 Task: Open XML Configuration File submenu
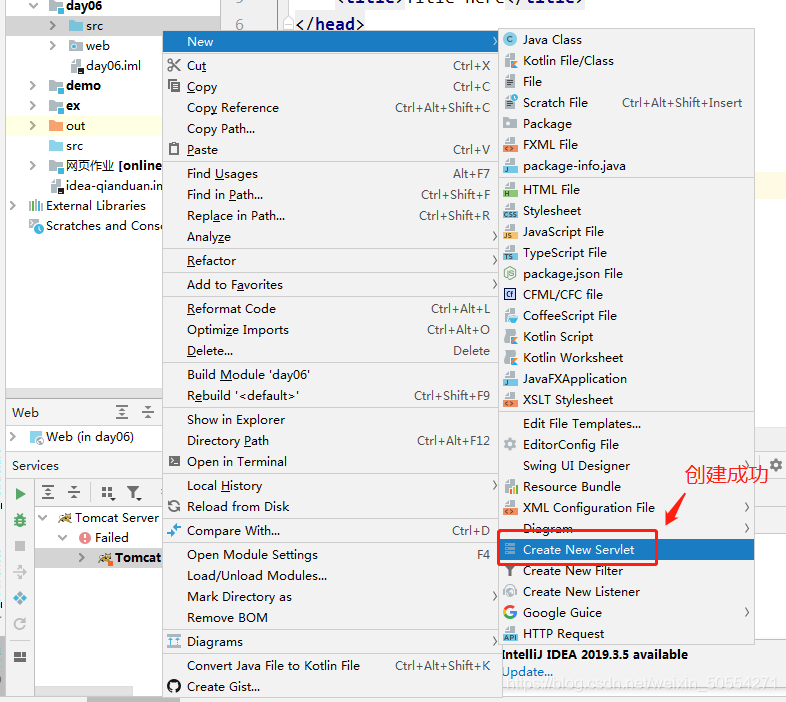[x=627, y=508]
